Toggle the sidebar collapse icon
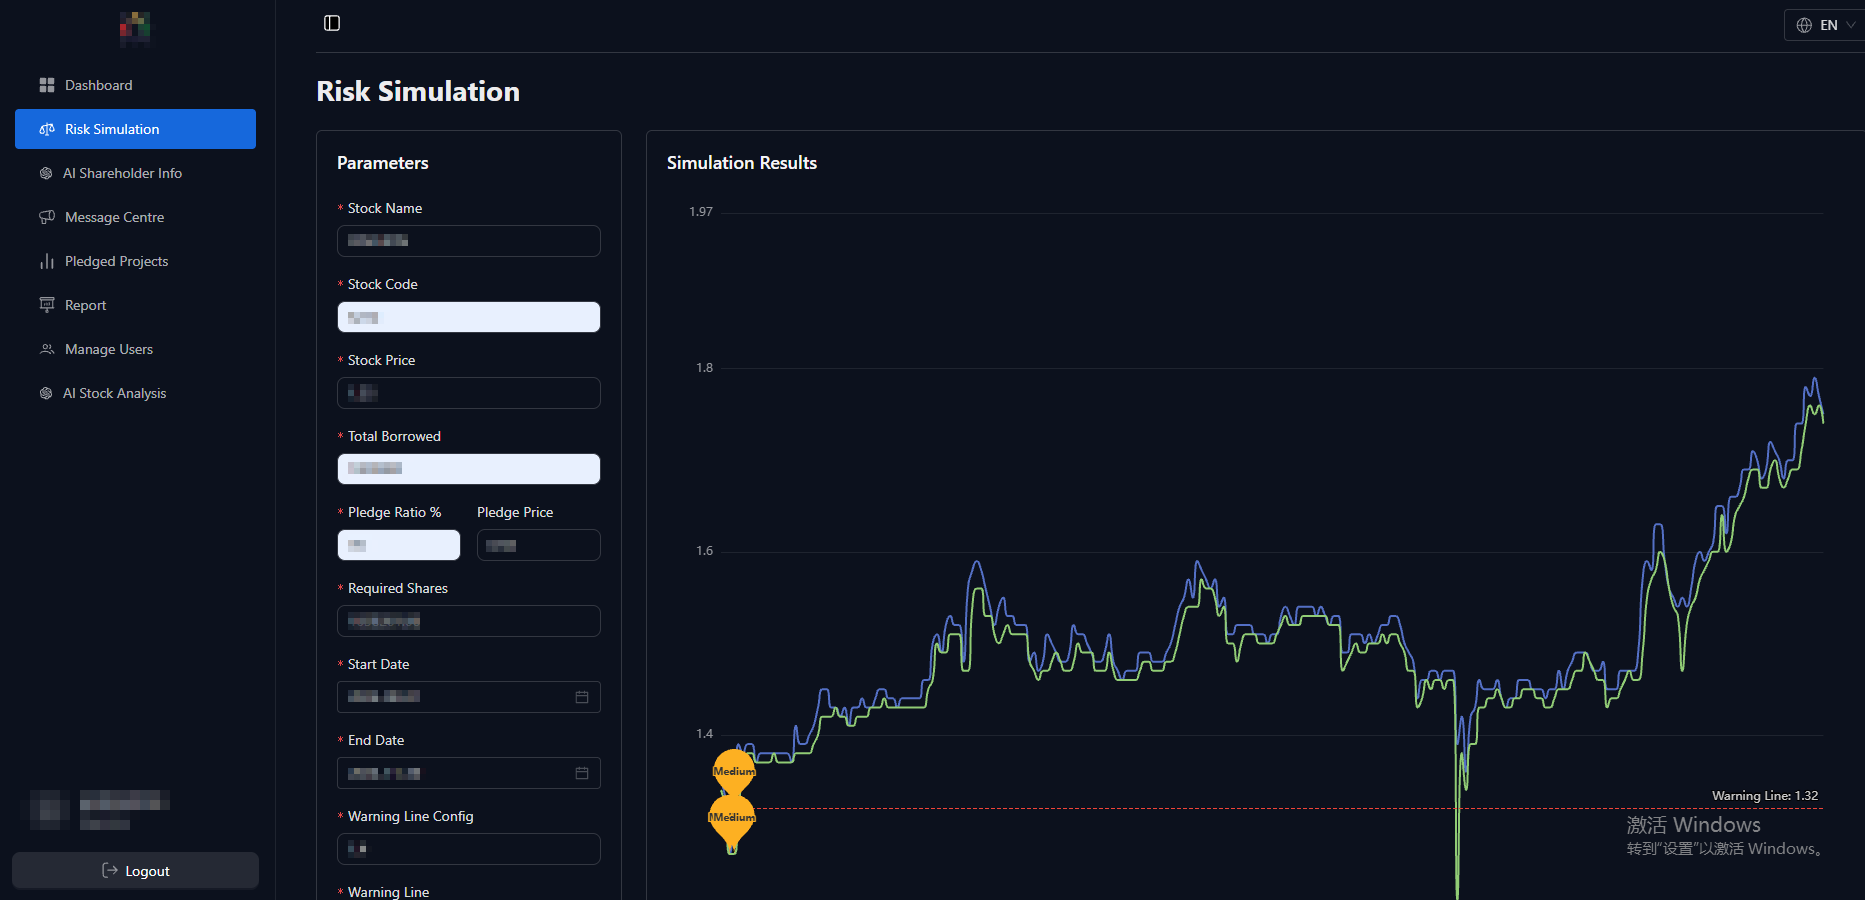 pyautogui.click(x=332, y=23)
